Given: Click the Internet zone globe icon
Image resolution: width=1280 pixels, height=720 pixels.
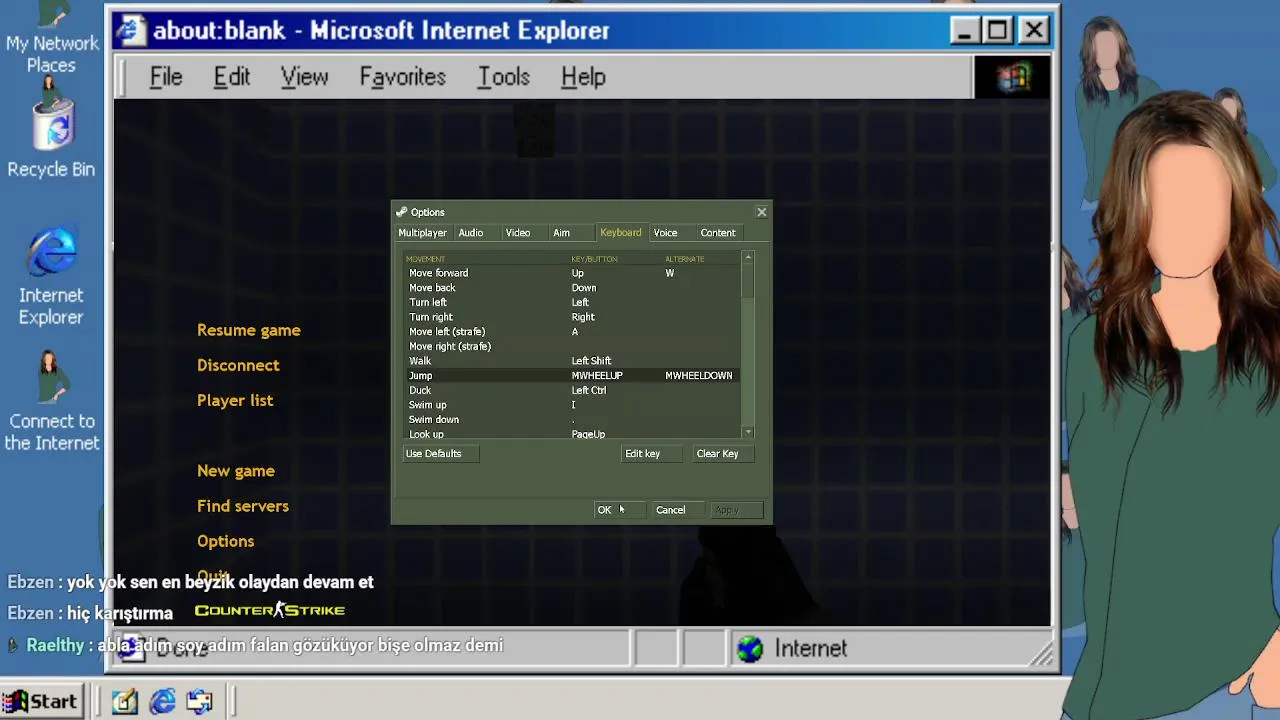Looking at the screenshot, I should pos(750,648).
